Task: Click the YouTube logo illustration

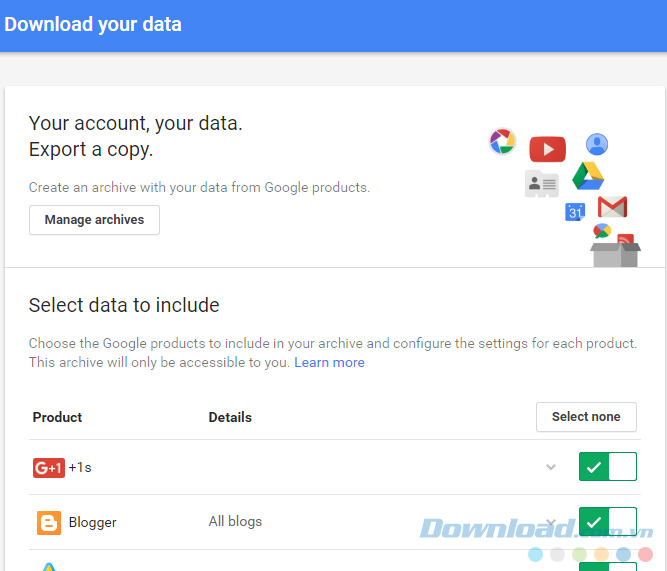Action: pos(547,149)
